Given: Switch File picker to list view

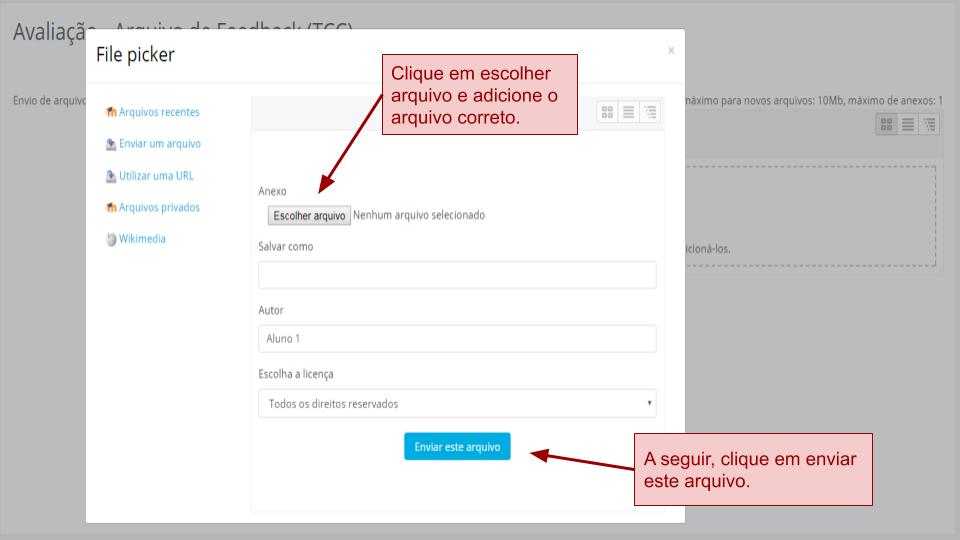Looking at the screenshot, I should tap(629, 112).
